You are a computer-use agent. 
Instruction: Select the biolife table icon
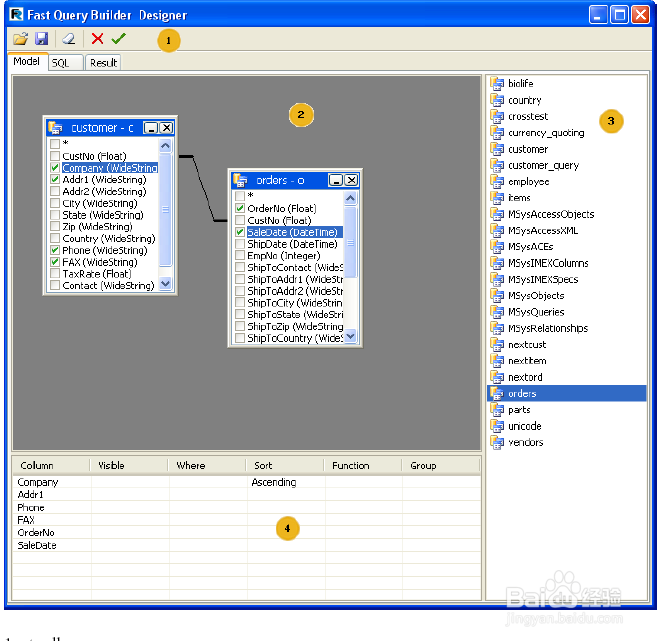point(497,84)
